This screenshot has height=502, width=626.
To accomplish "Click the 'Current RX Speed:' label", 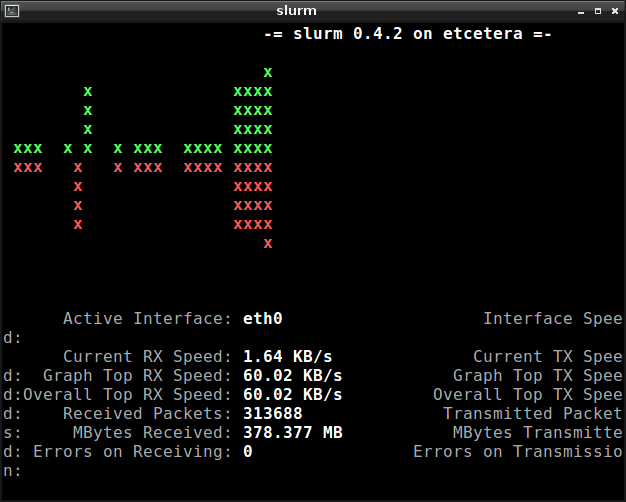I will tap(147, 356).
